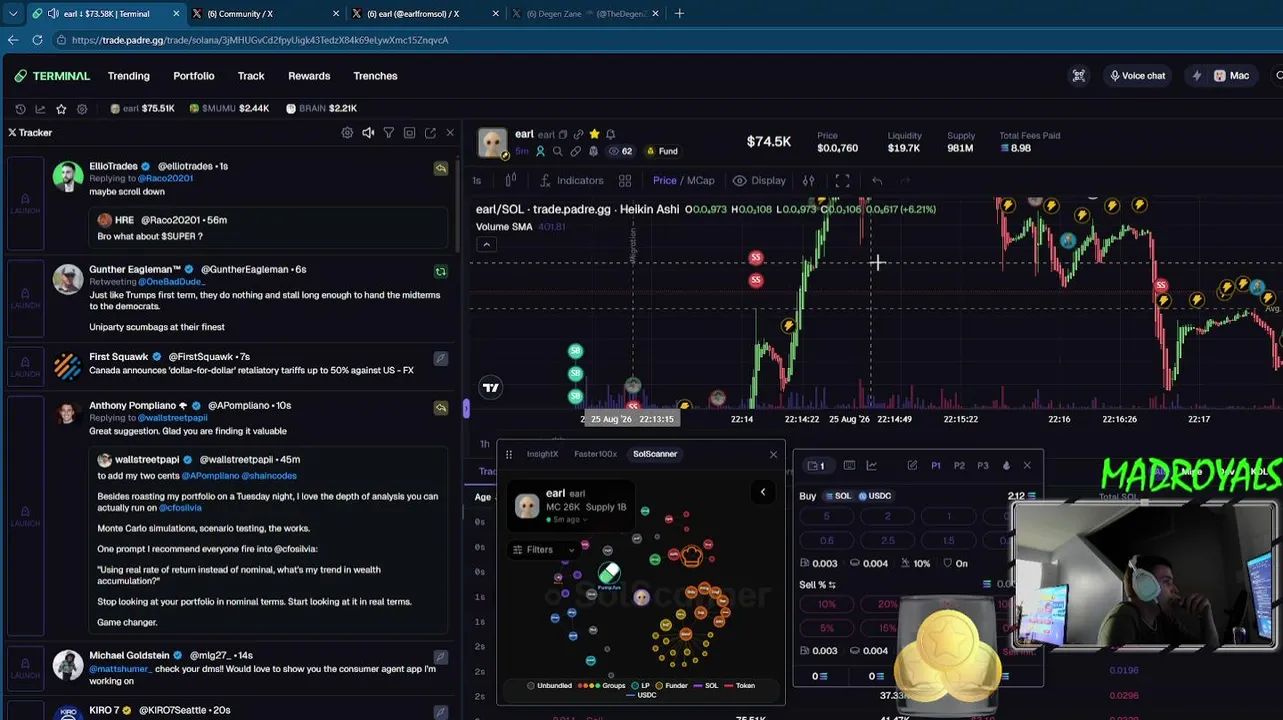Image resolution: width=1283 pixels, height=720 pixels.
Task: Open the chart layout grid icon
Action: pyautogui.click(x=625, y=181)
